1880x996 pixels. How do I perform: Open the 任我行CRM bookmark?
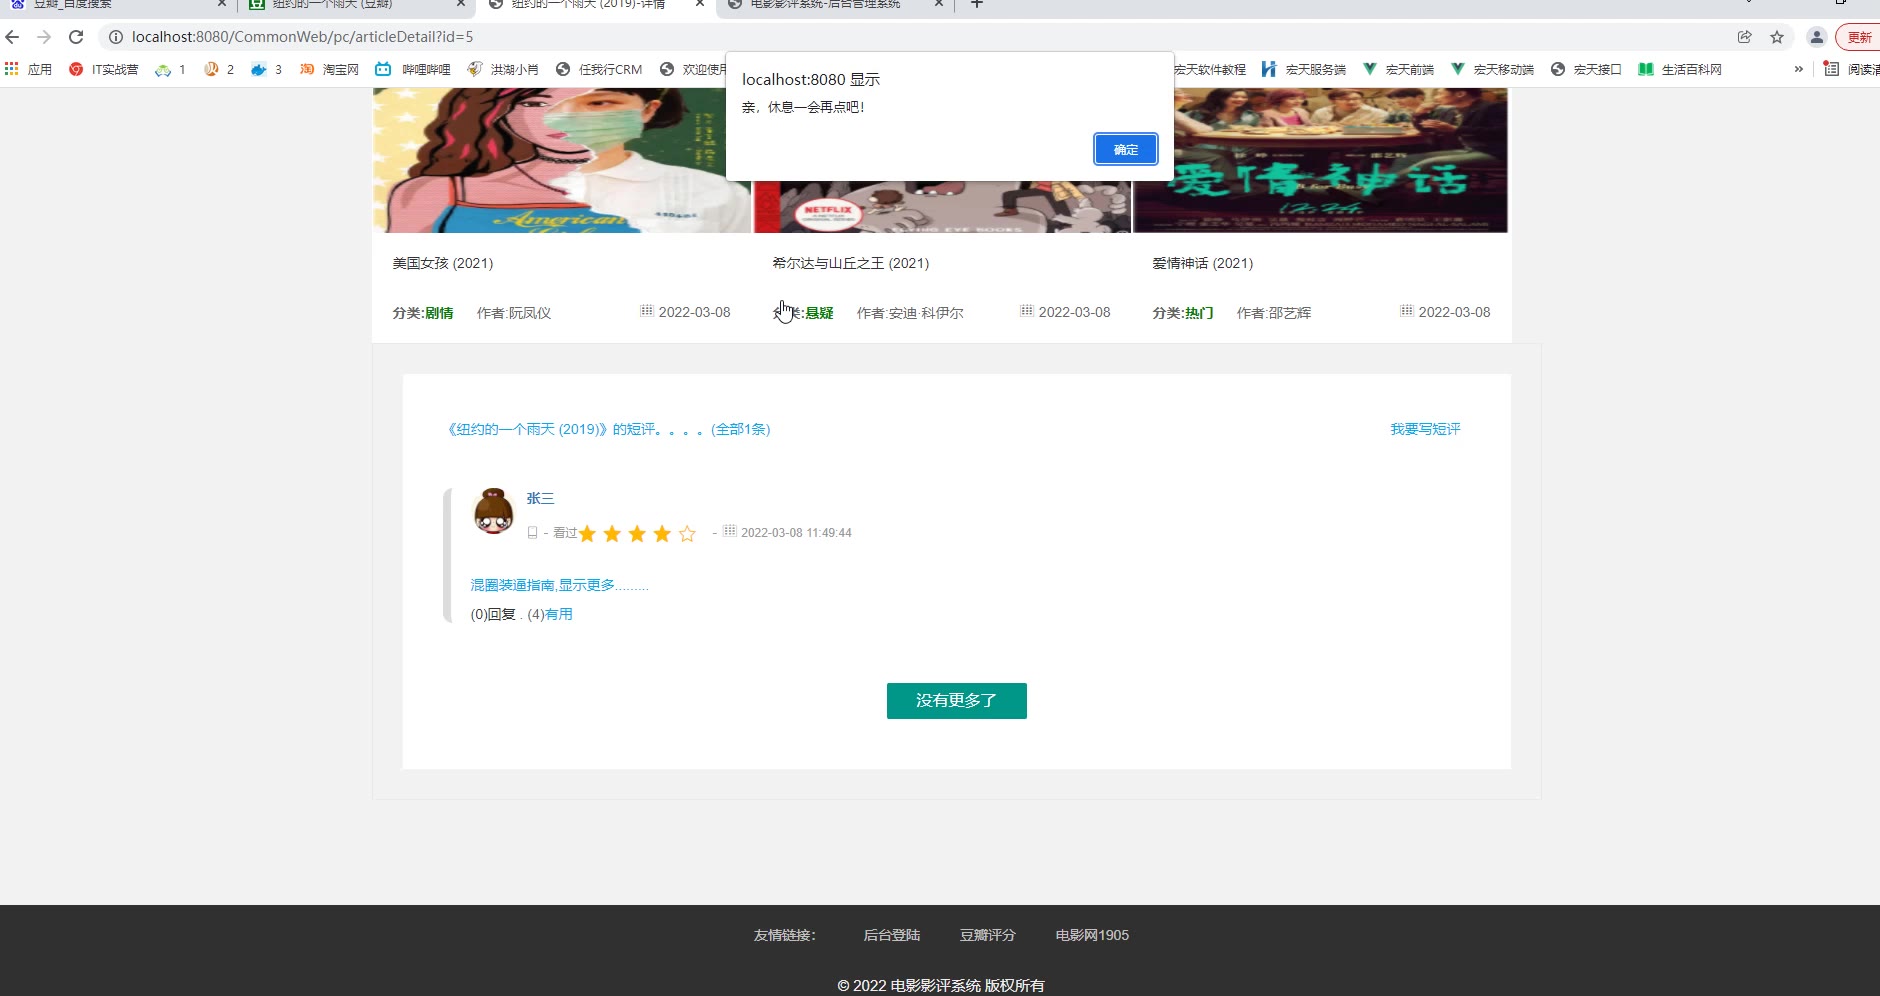(x=599, y=69)
